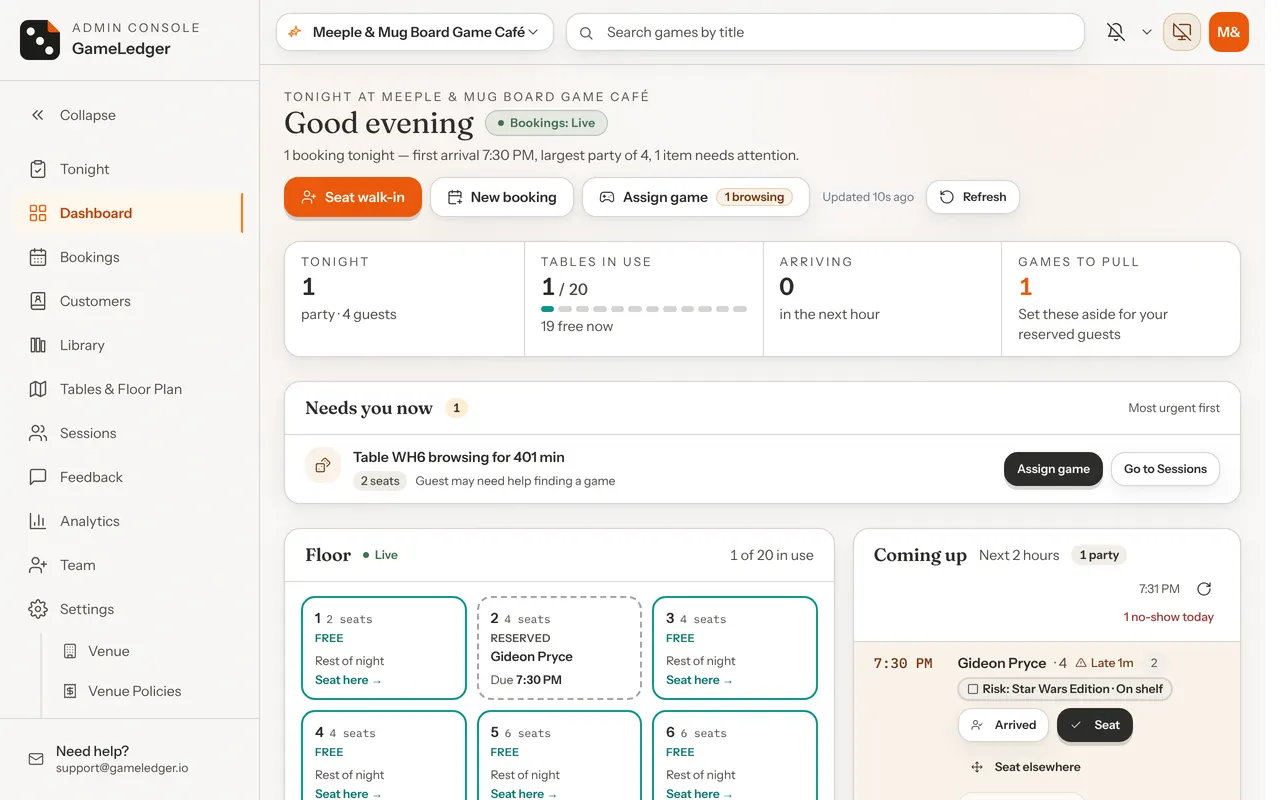Click the Bookings: Live status pill
1280x800 pixels.
tap(546, 123)
